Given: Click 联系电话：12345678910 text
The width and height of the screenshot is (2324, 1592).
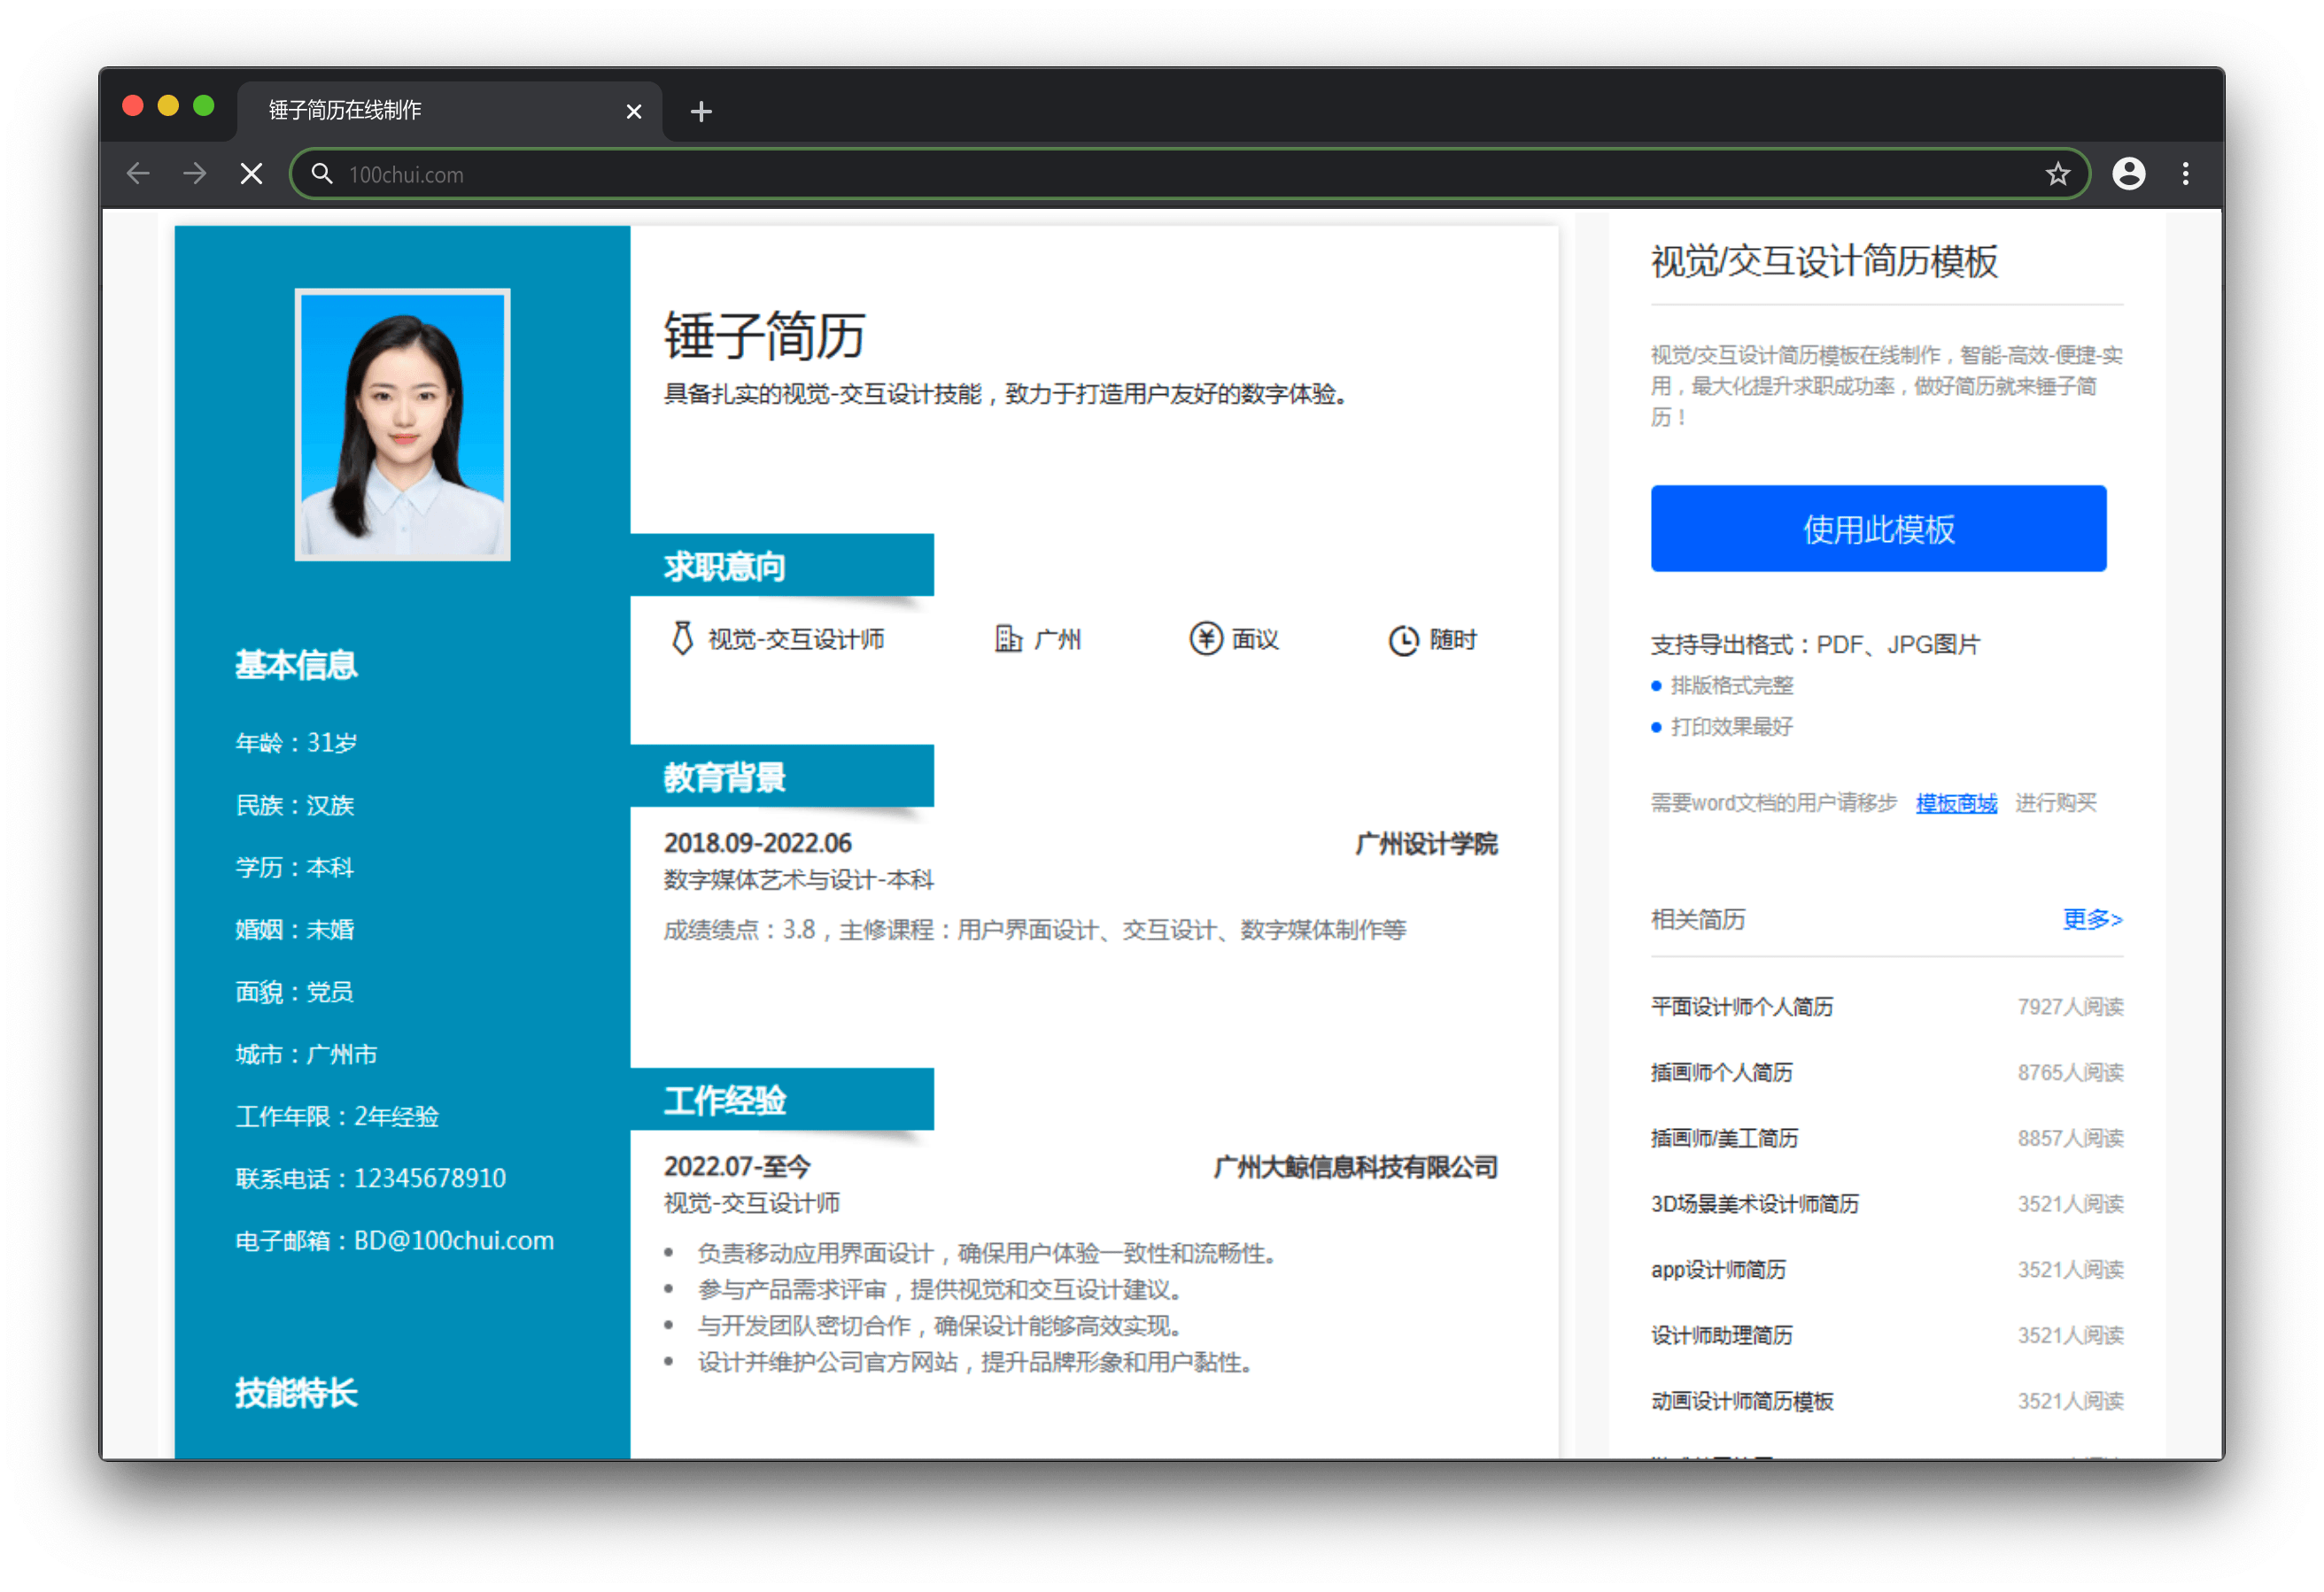Looking at the screenshot, I should coord(371,1178).
